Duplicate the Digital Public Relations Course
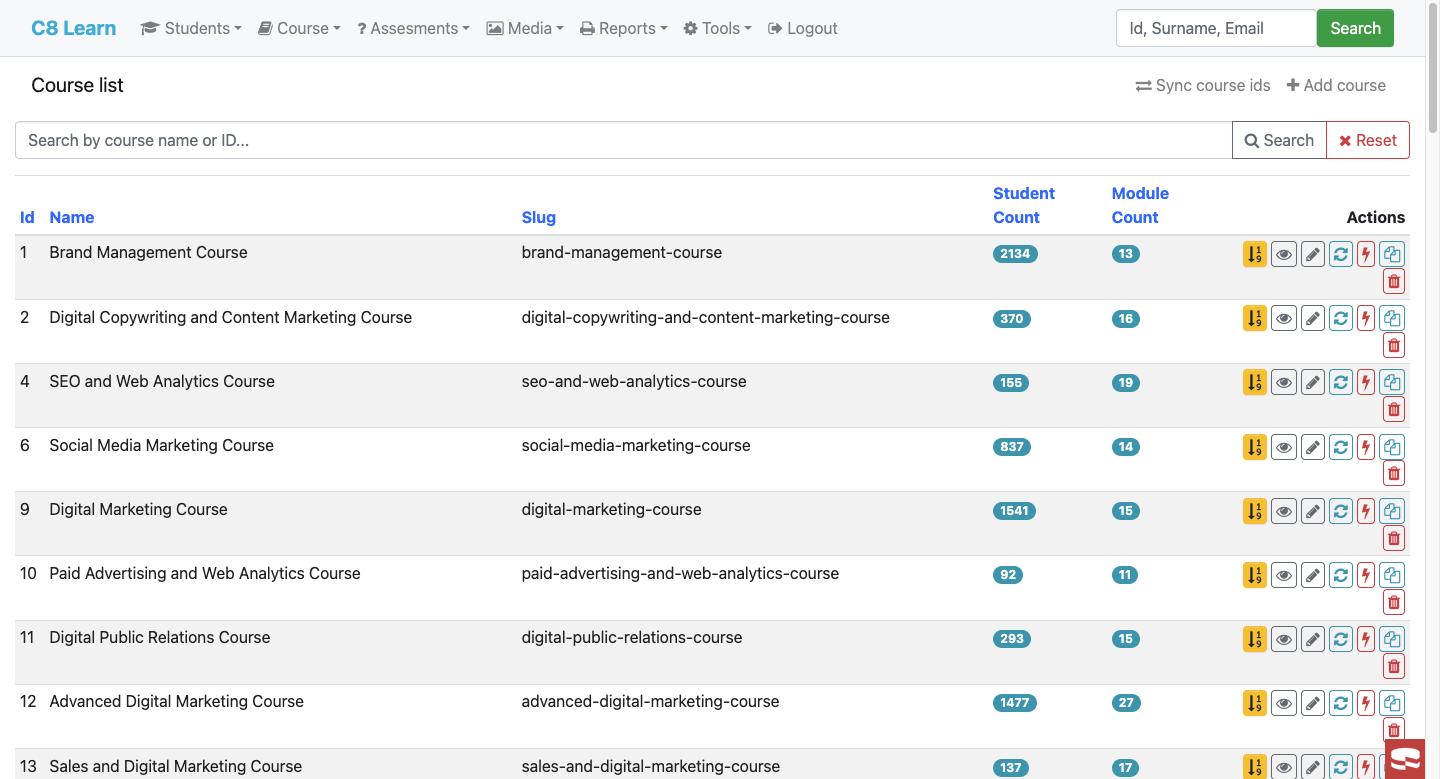 (x=1392, y=639)
